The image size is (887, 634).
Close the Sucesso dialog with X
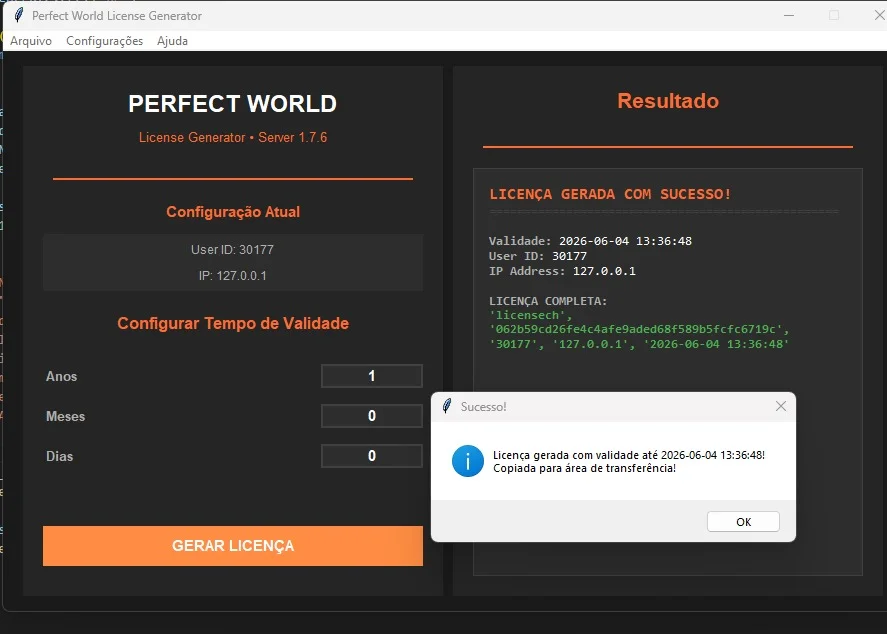pyautogui.click(x=781, y=406)
